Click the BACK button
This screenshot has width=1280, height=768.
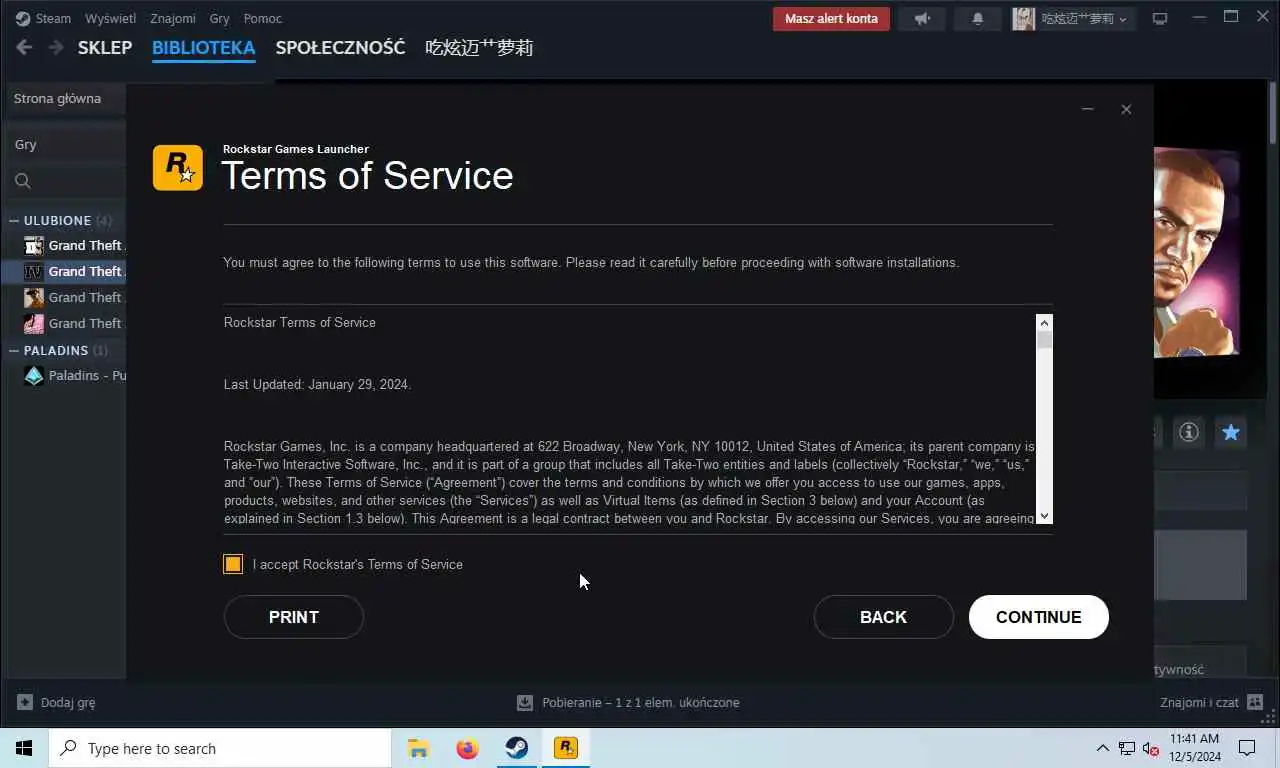coord(884,617)
